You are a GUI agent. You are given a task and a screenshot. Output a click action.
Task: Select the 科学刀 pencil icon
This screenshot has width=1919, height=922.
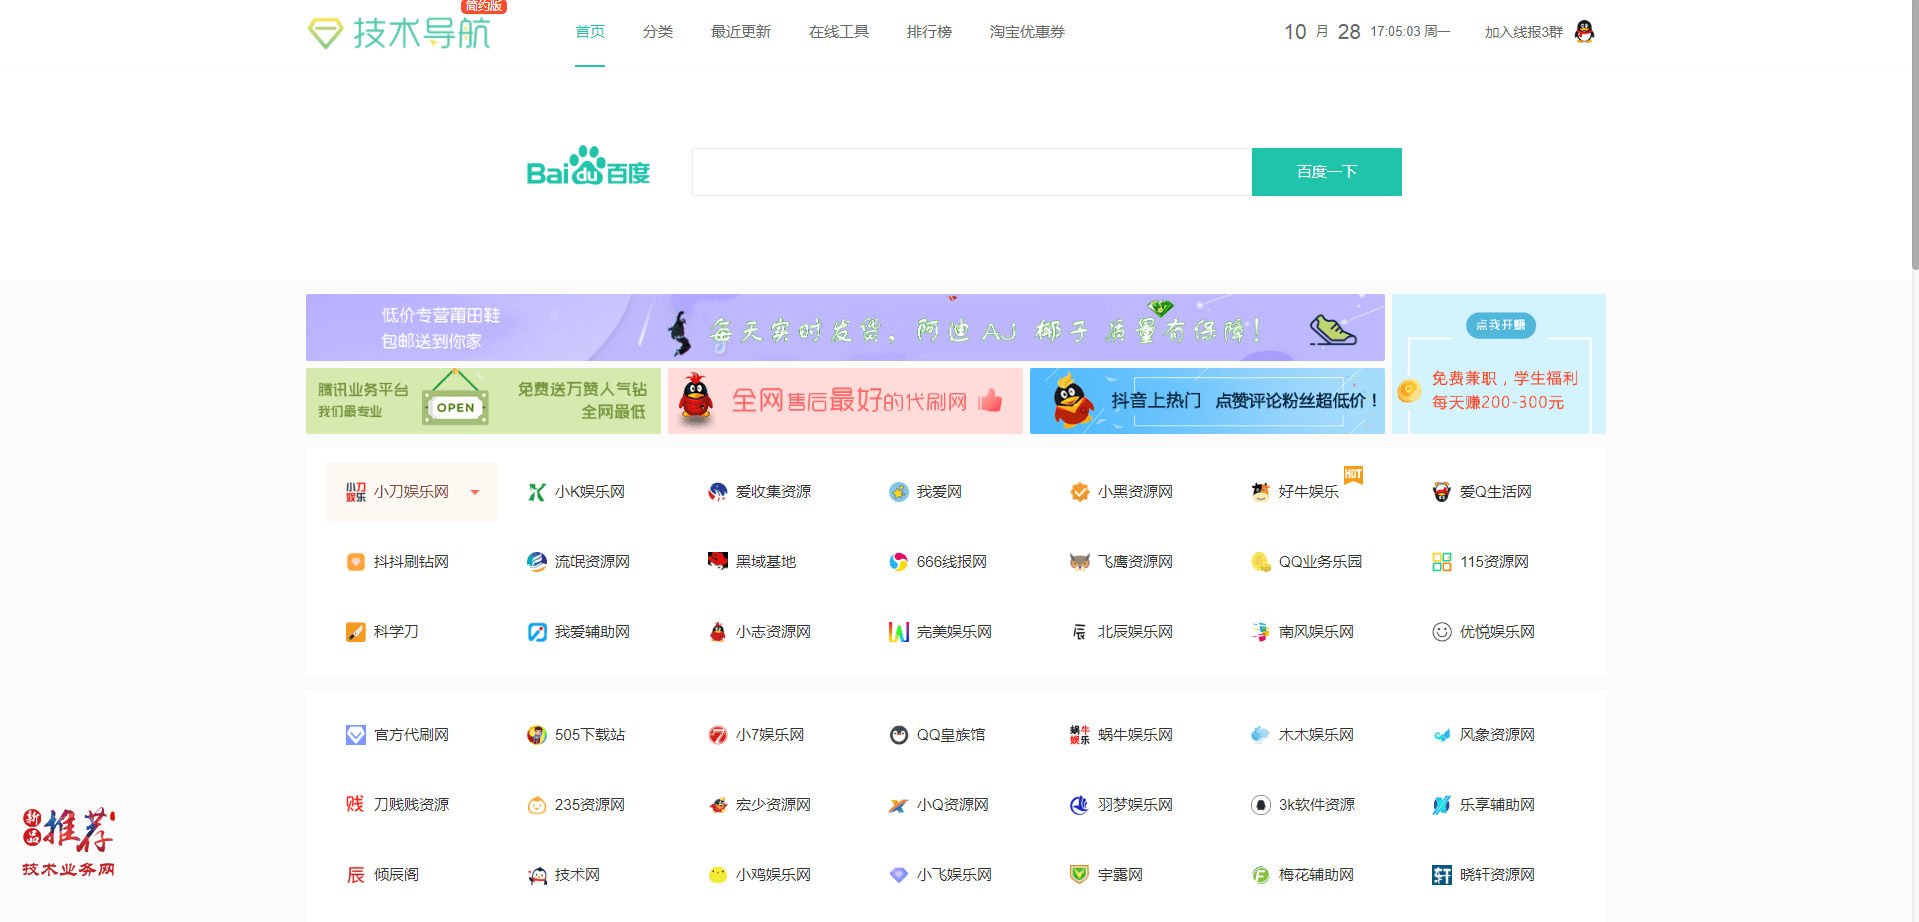point(356,631)
